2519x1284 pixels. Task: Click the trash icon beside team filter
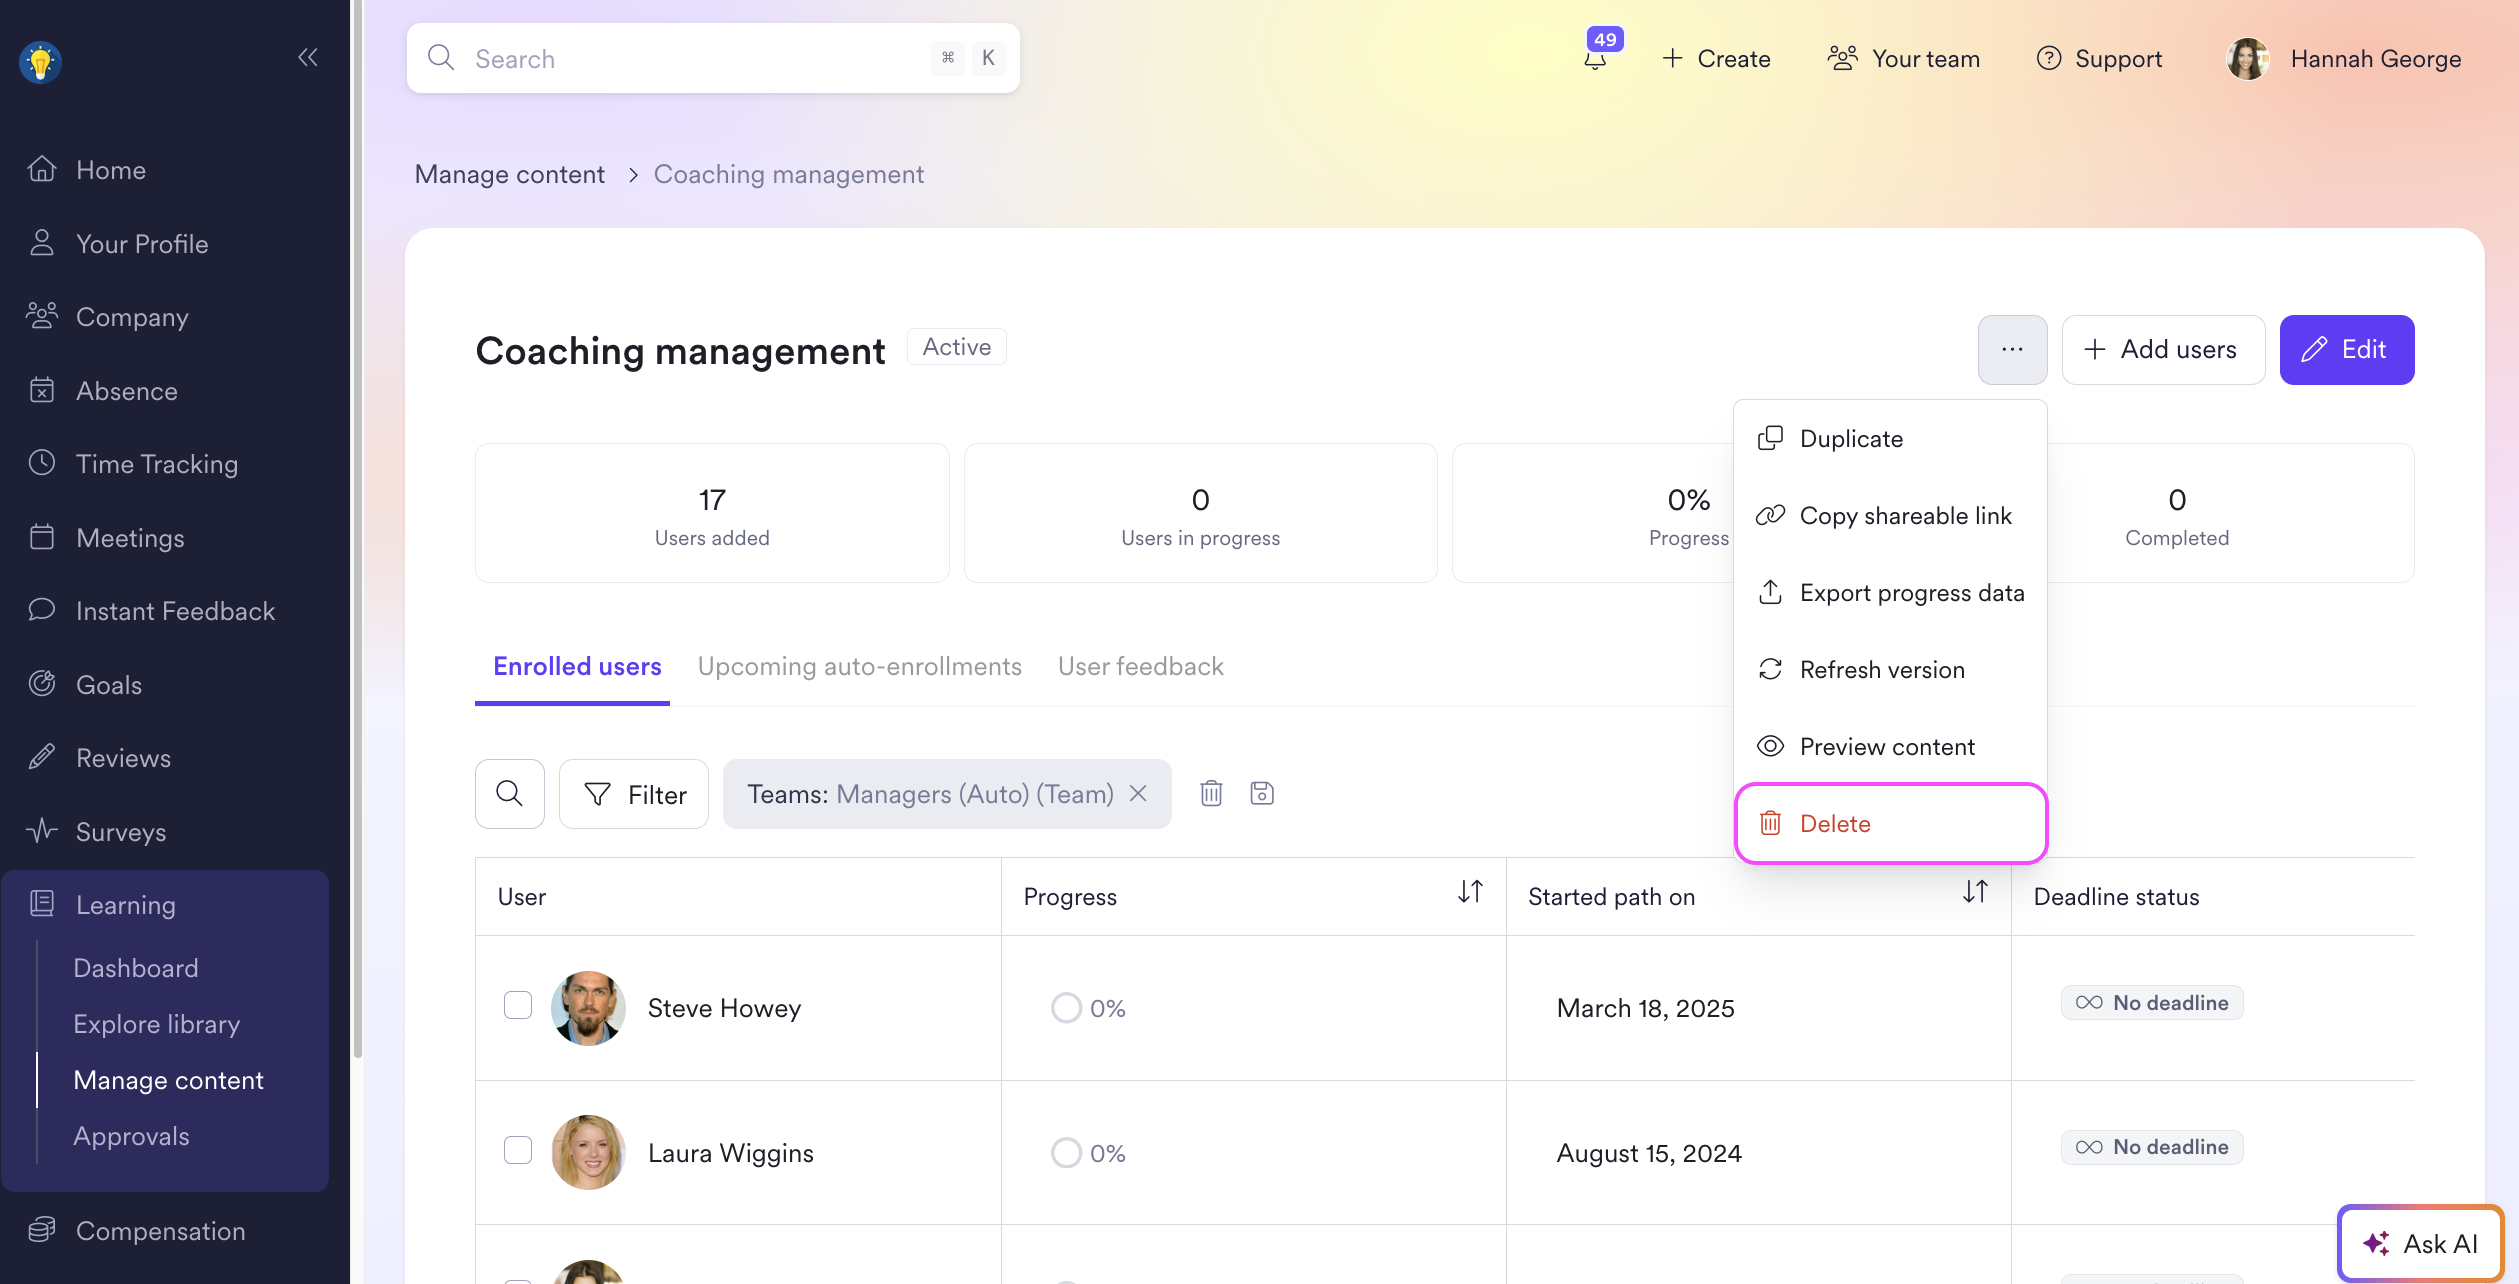[x=1211, y=794]
